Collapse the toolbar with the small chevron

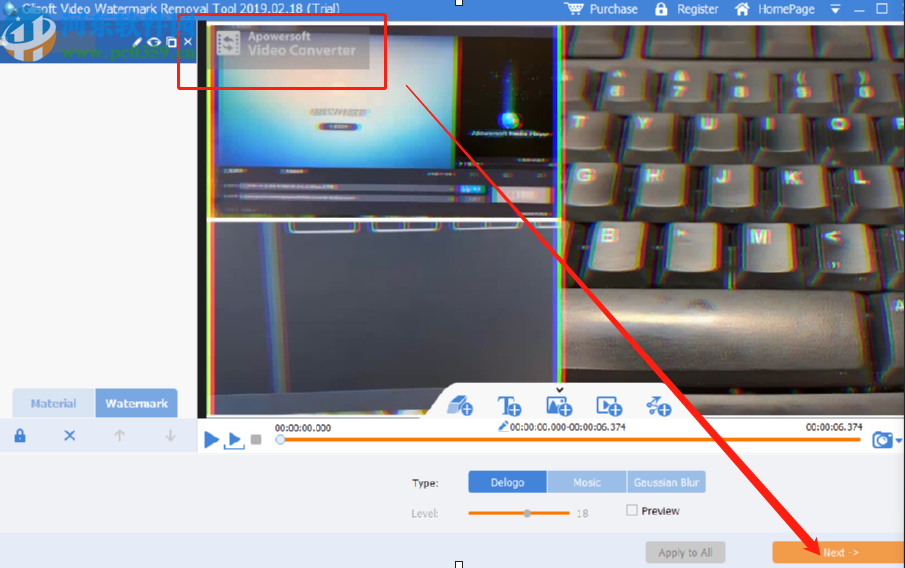[x=559, y=390]
